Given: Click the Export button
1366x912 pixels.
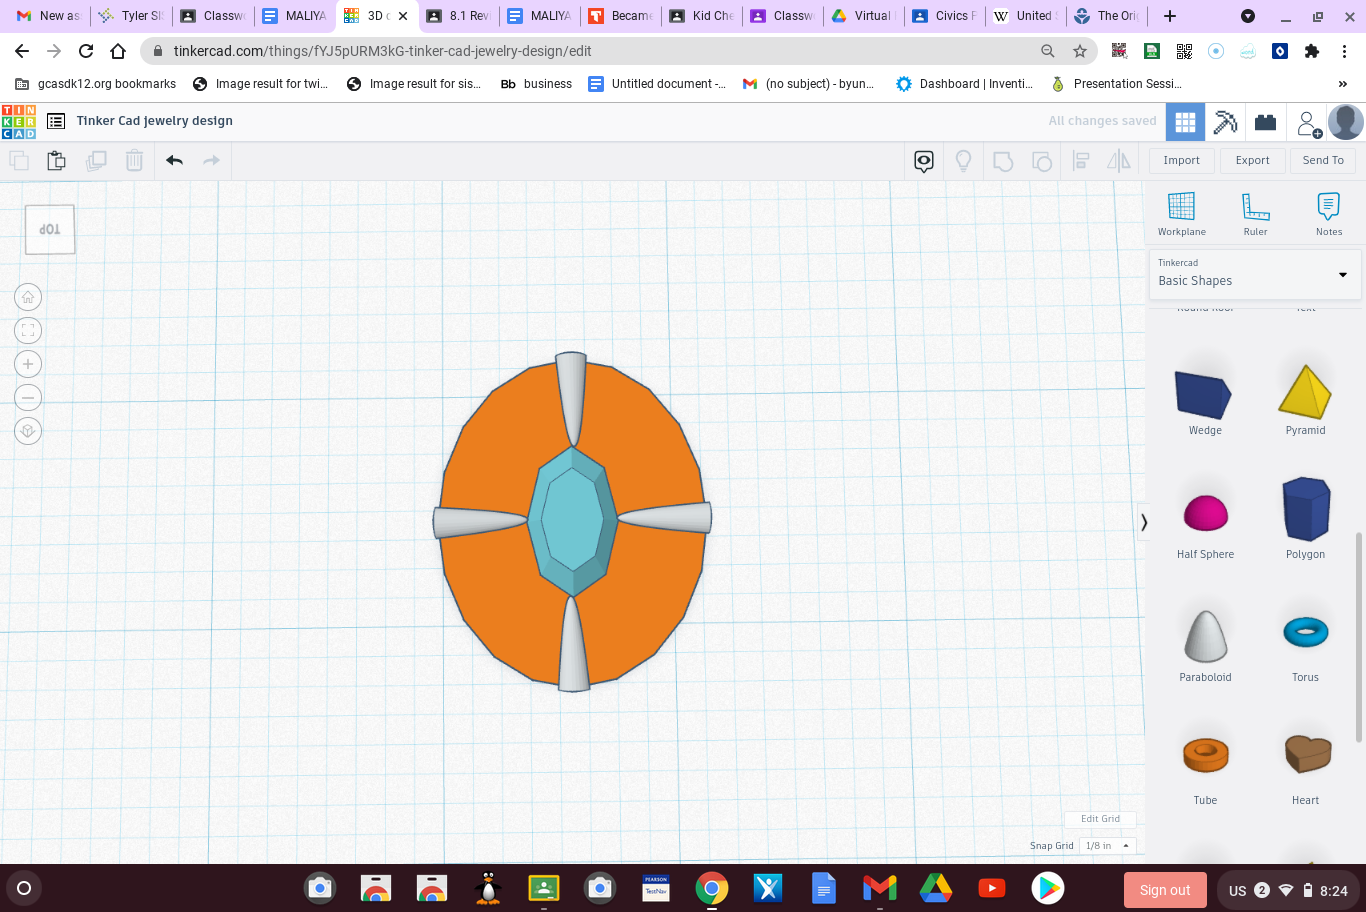Looking at the screenshot, I should 1252,160.
